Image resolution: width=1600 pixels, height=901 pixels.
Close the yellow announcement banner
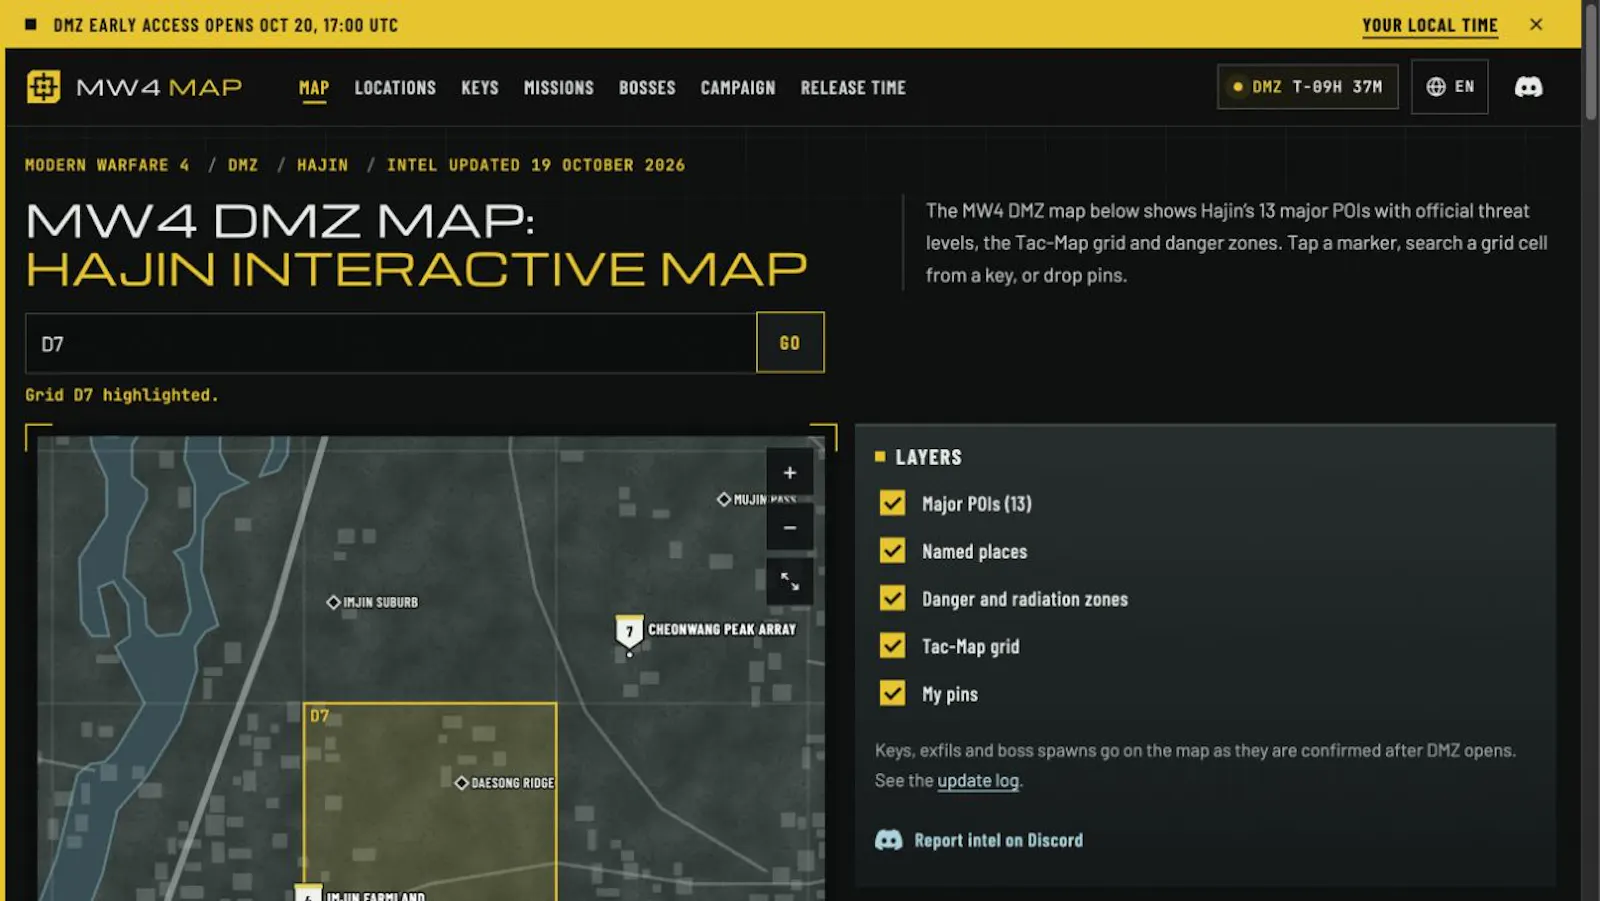1536,24
